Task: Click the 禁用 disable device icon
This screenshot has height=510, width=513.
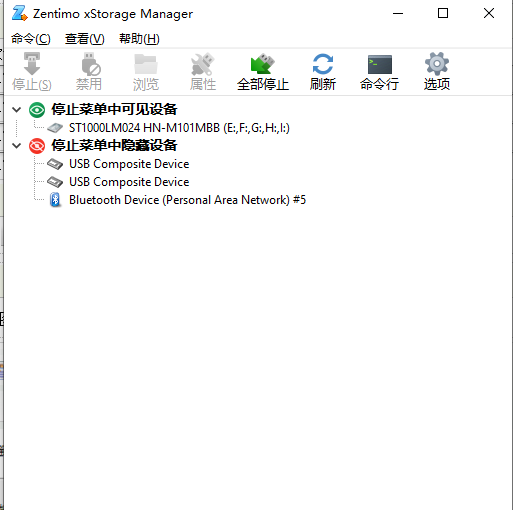Action: [x=91, y=64]
